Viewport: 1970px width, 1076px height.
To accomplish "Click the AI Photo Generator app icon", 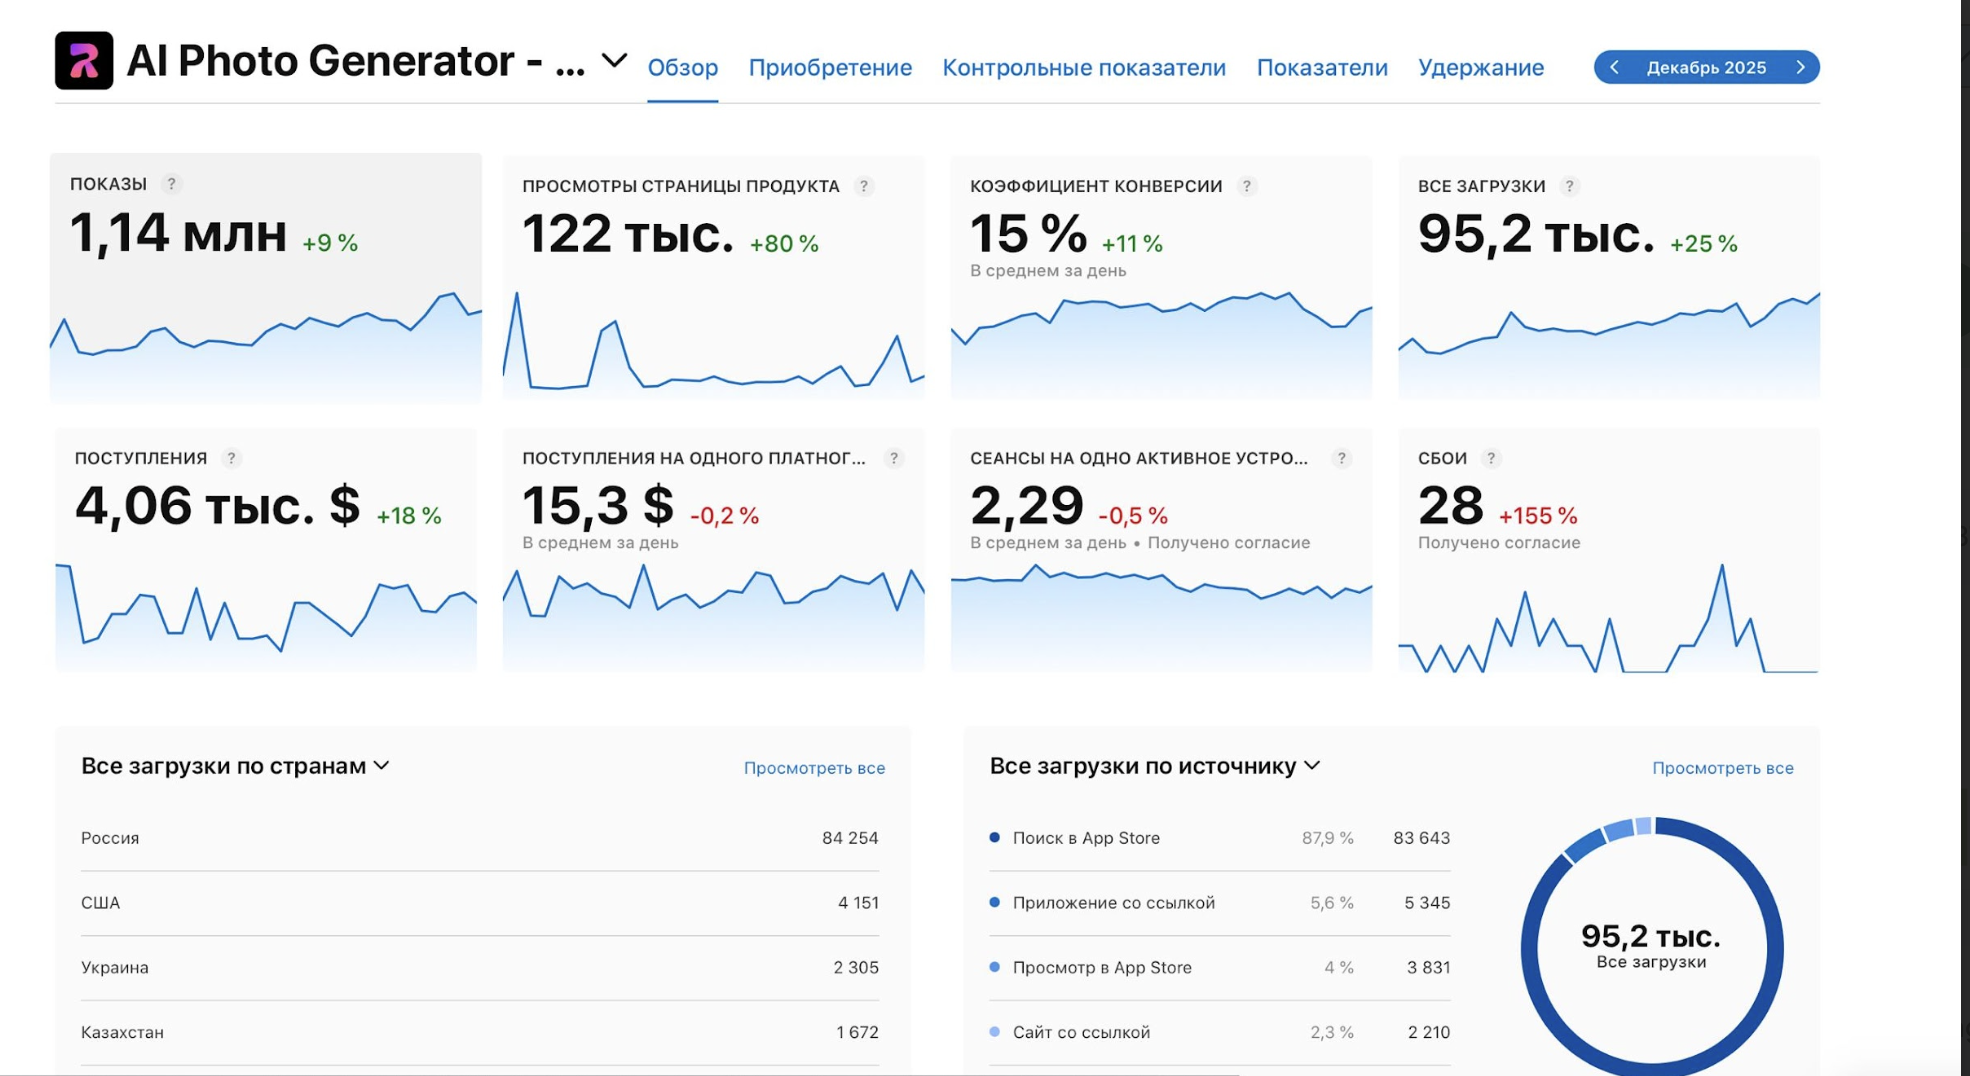I will 84,60.
